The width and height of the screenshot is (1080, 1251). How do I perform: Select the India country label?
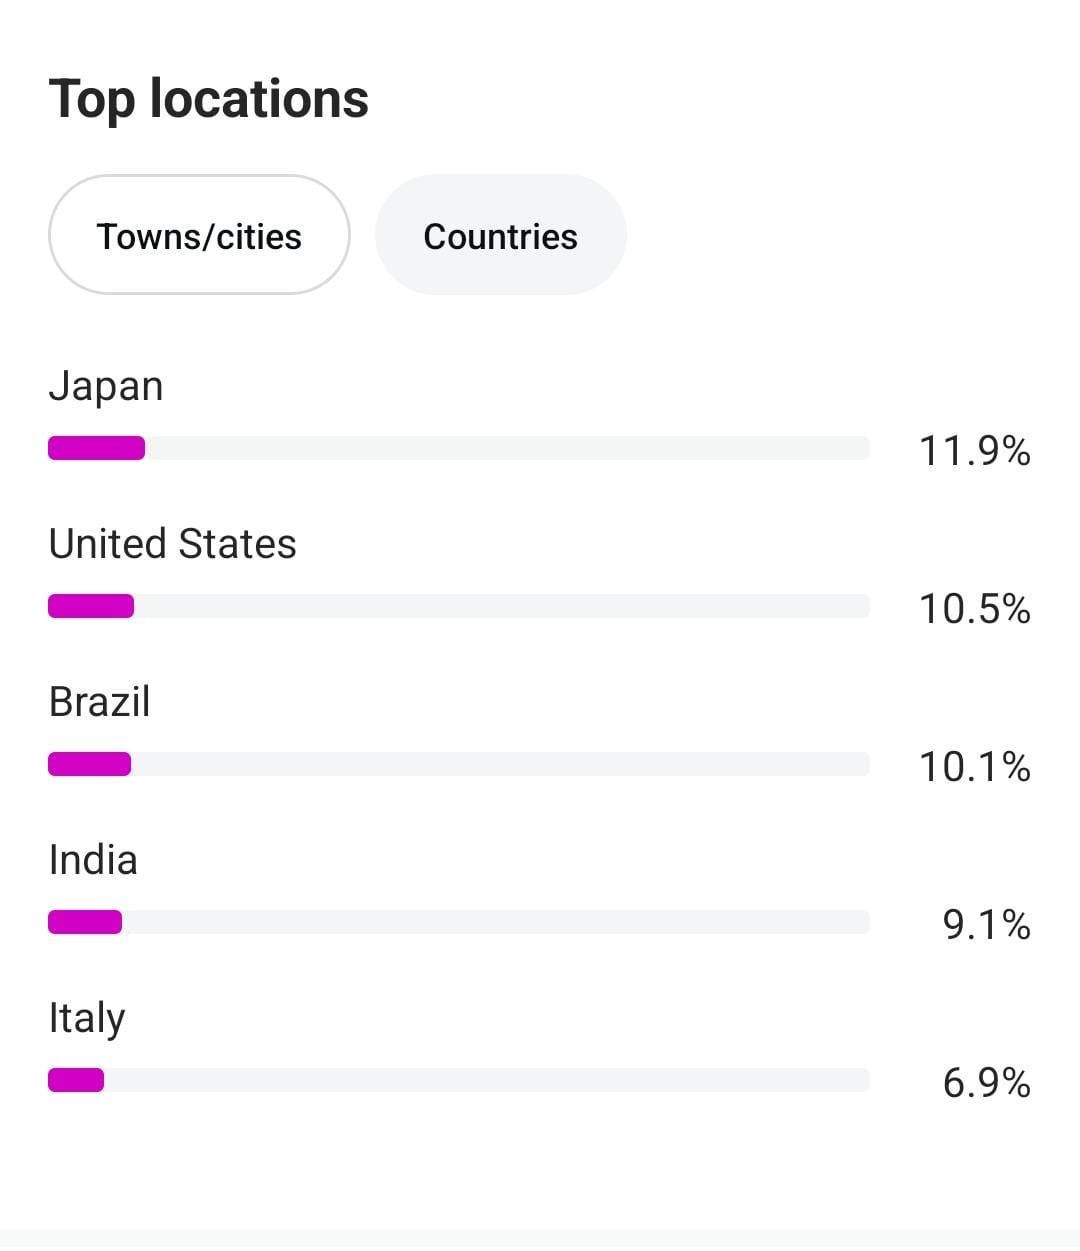(x=93, y=860)
